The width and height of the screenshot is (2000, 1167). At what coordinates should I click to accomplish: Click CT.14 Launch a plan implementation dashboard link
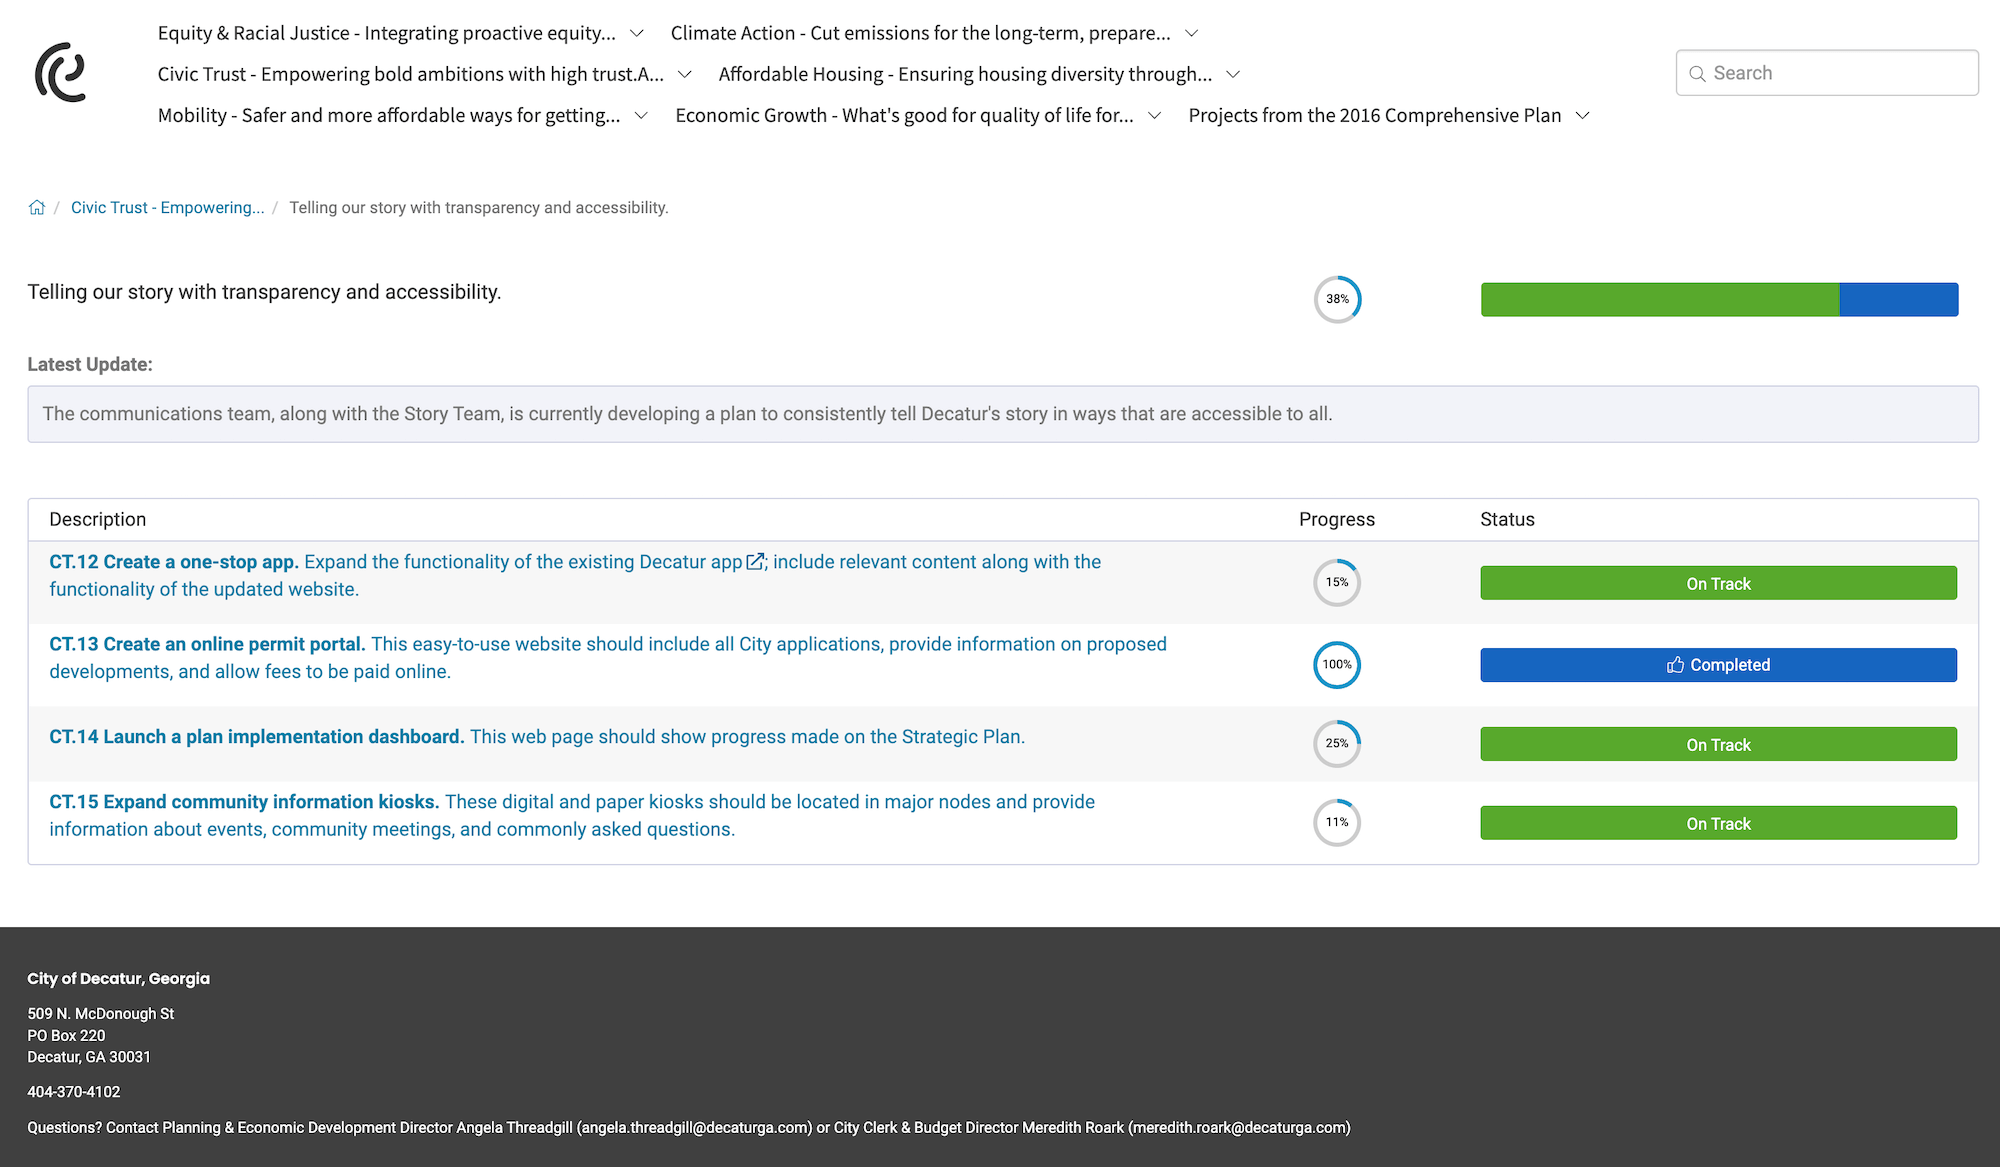[x=256, y=736]
